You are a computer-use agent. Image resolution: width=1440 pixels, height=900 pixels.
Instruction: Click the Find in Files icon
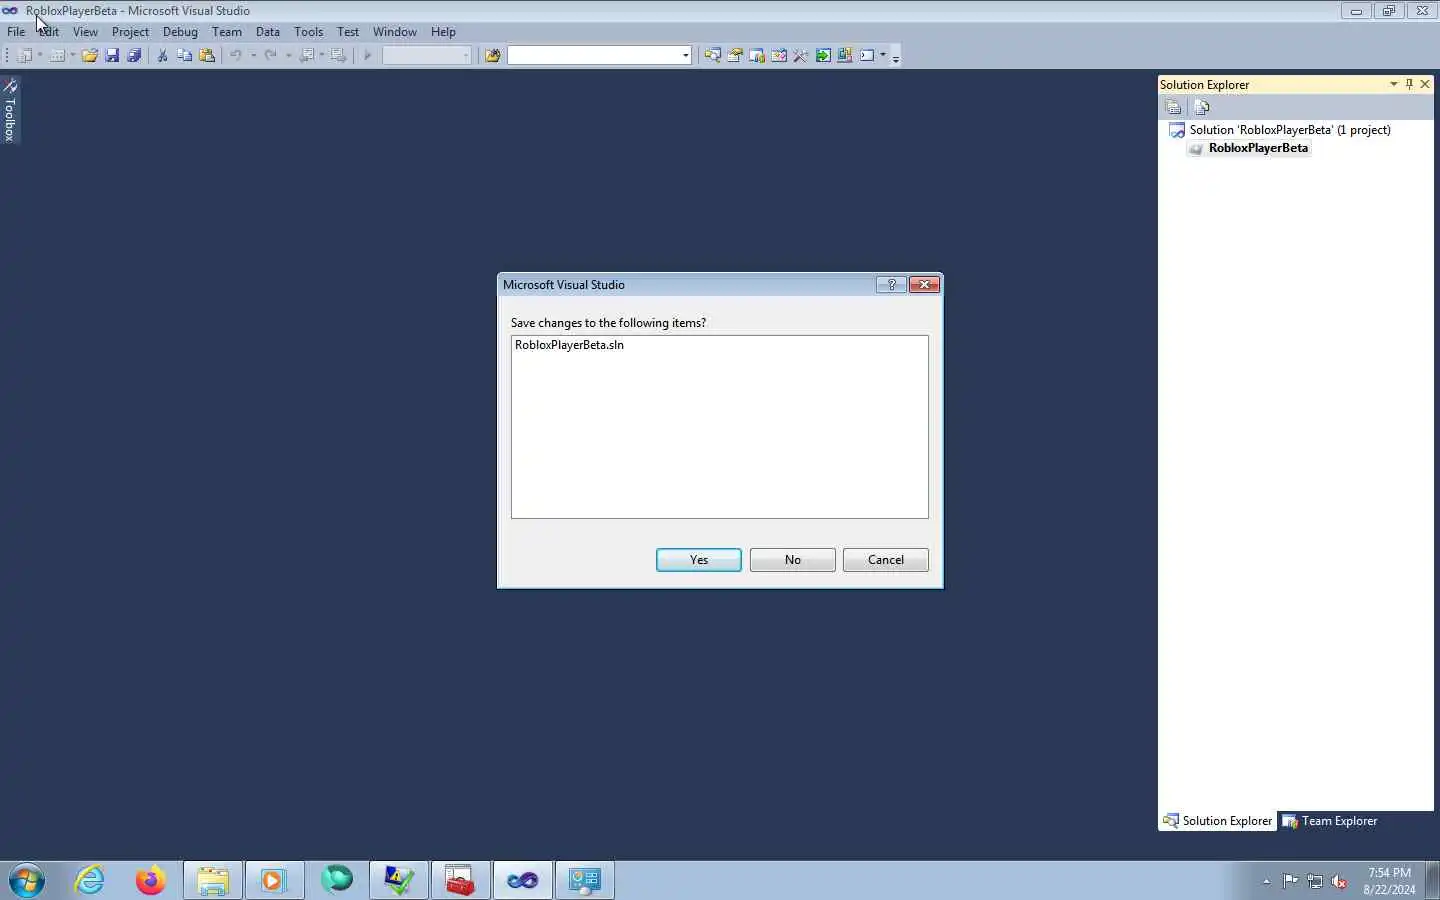click(492, 56)
